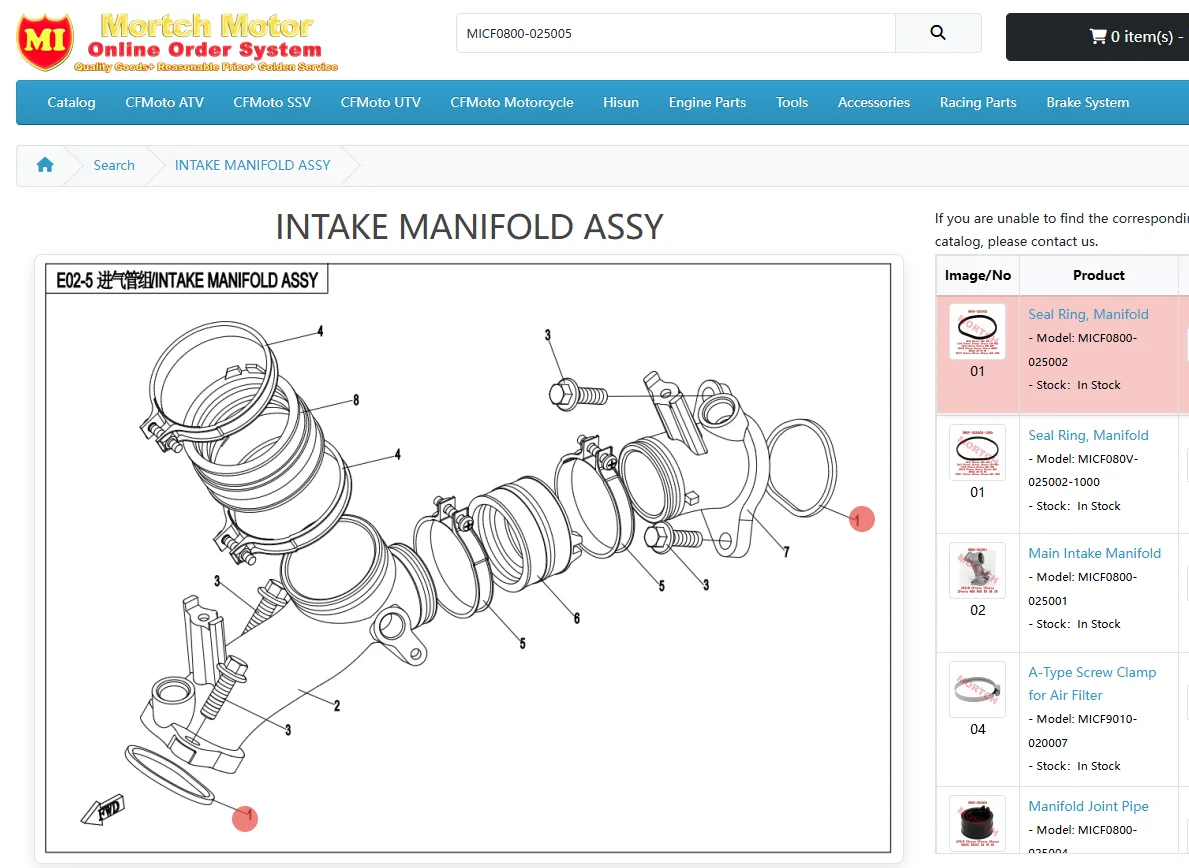This screenshot has height=868, width=1189.
Task: Click the home icon in breadcrumb
Action: (45, 165)
